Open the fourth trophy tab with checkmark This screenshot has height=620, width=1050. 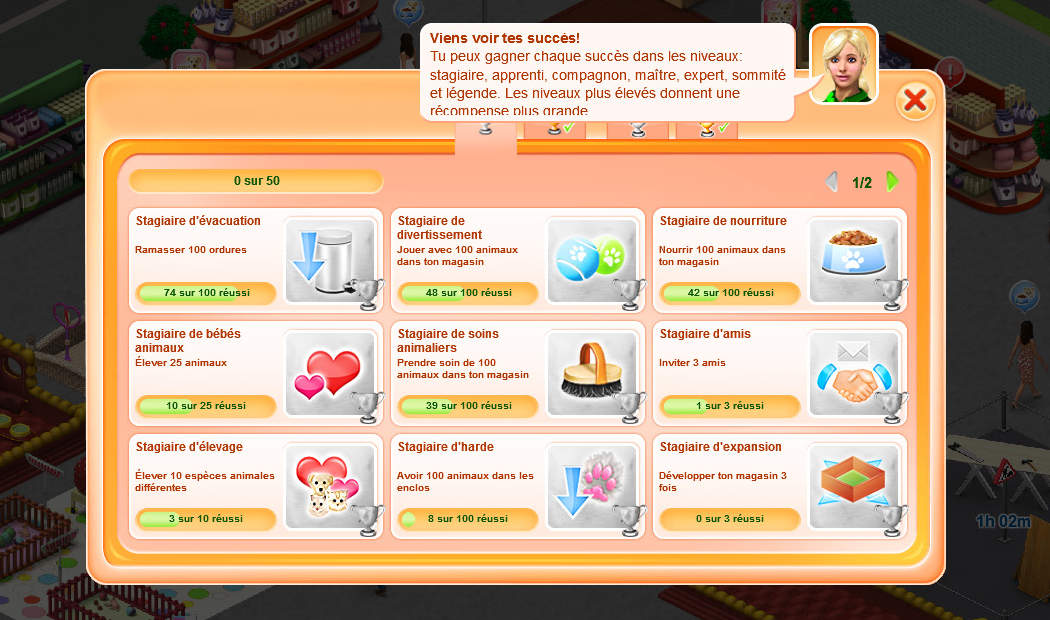pos(708,129)
